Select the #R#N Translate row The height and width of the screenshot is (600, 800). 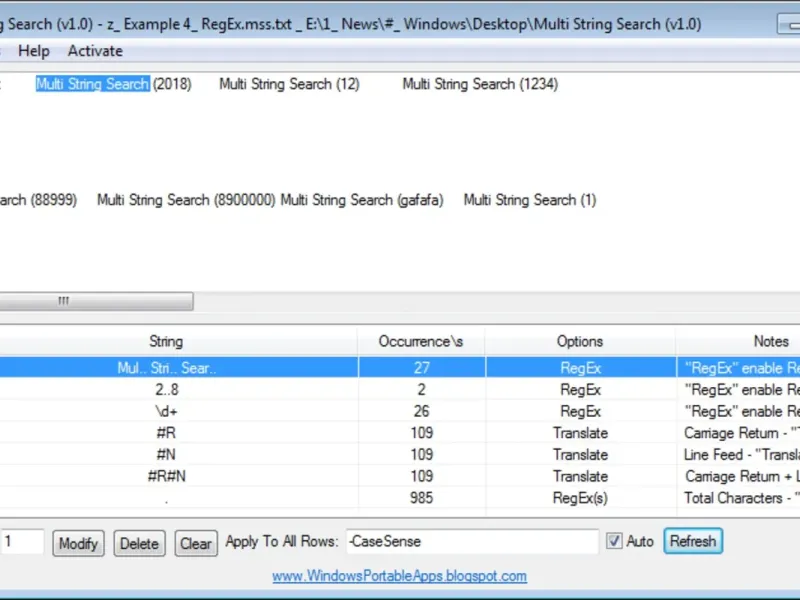[400, 476]
